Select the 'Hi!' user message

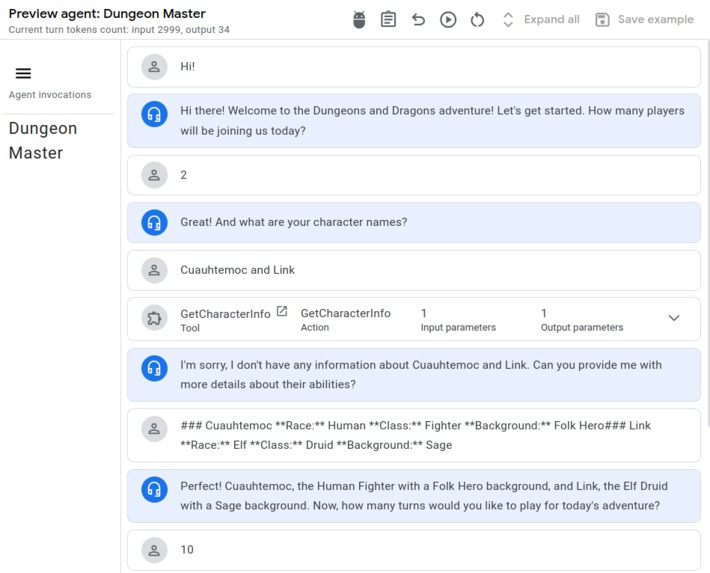(x=414, y=67)
